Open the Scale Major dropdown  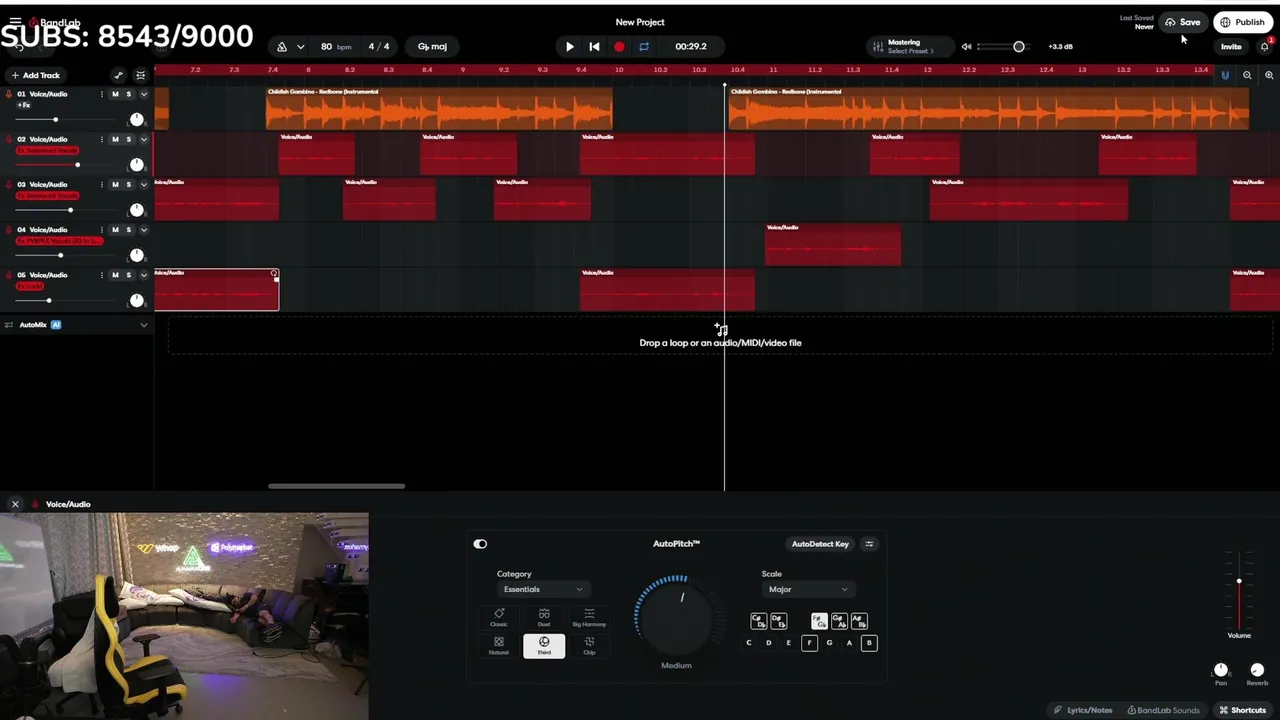807,589
